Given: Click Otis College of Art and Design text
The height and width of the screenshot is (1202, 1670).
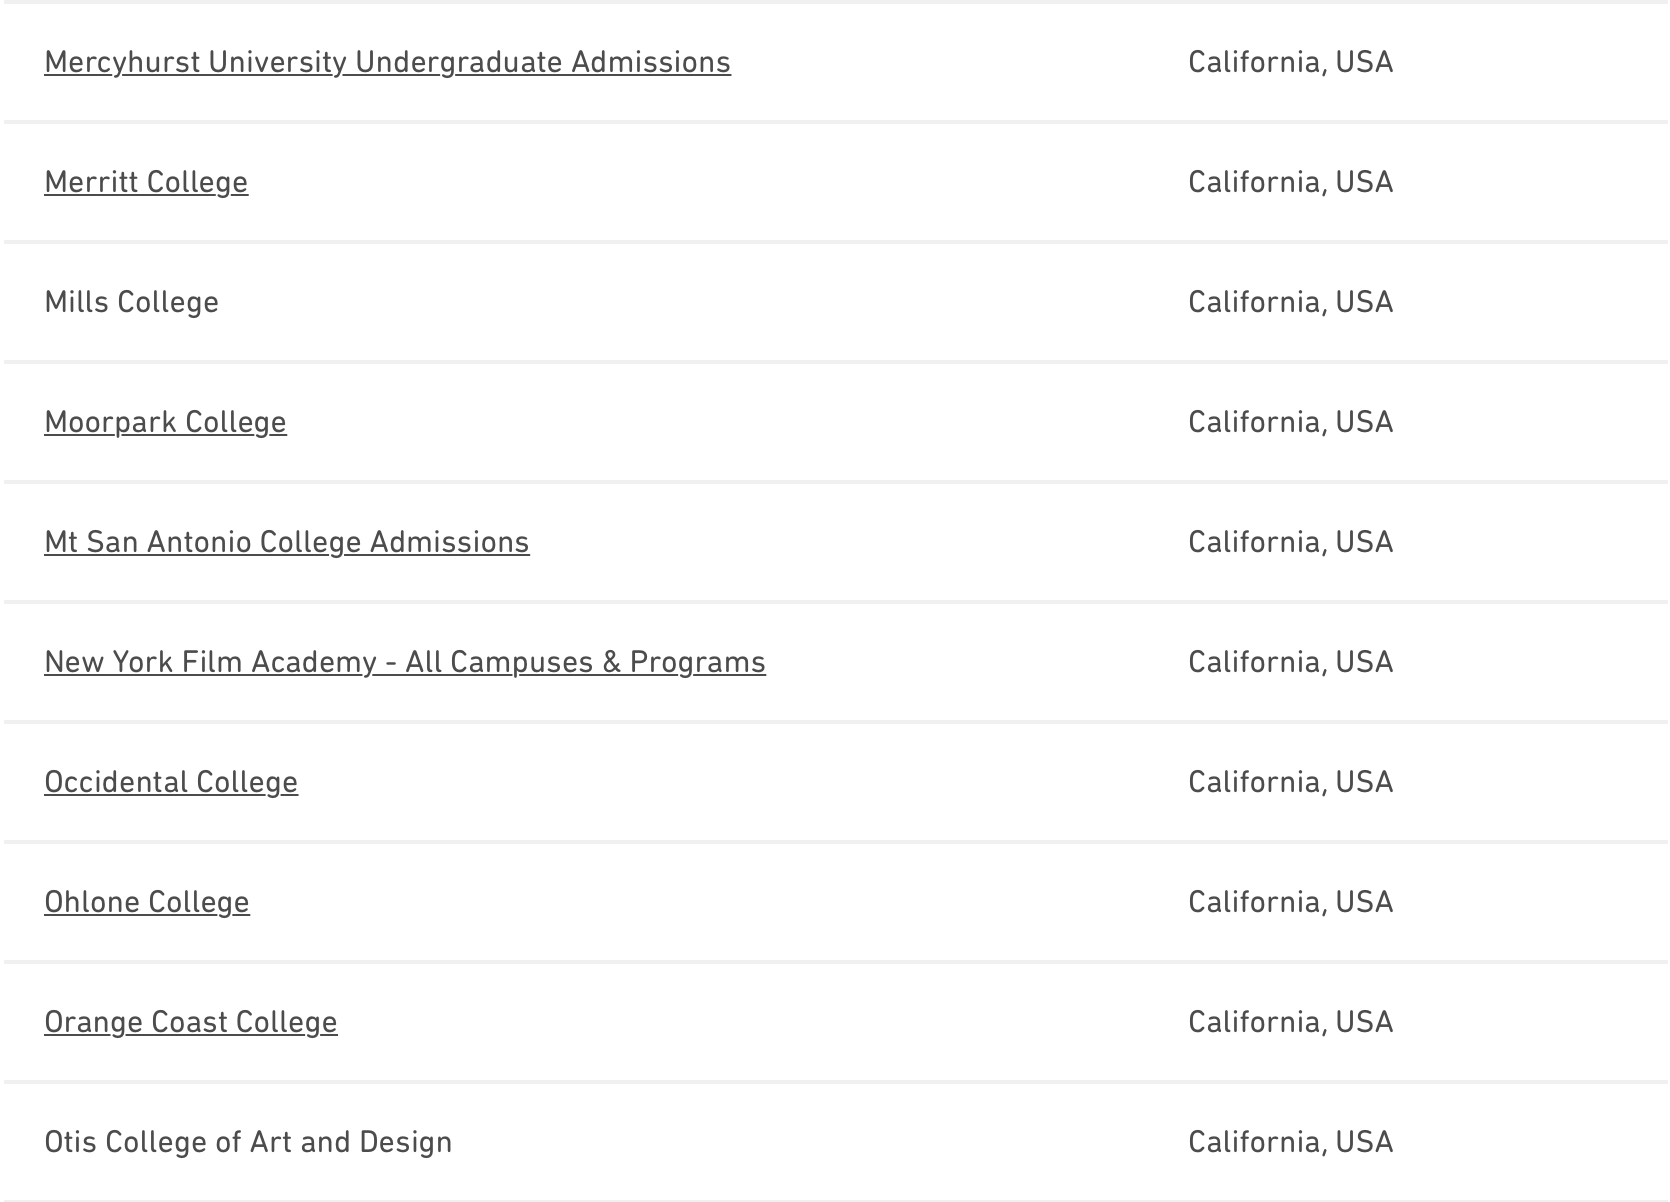Looking at the screenshot, I should tap(248, 1142).
